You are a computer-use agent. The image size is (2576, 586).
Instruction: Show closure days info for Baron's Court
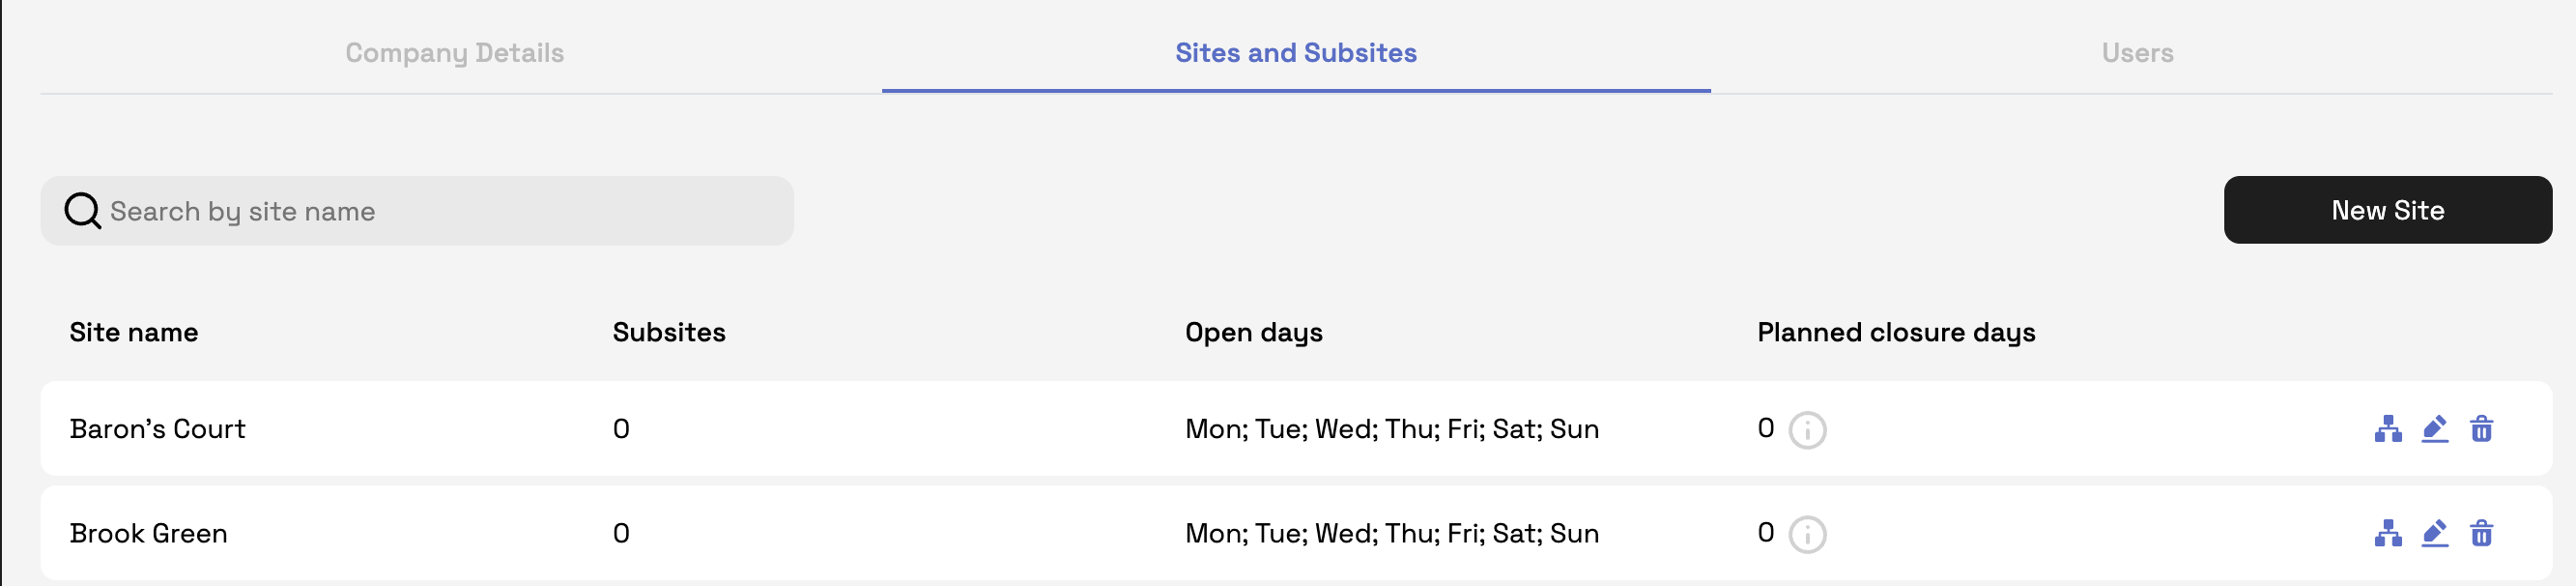pyautogui.click(x=1807, y=431)
